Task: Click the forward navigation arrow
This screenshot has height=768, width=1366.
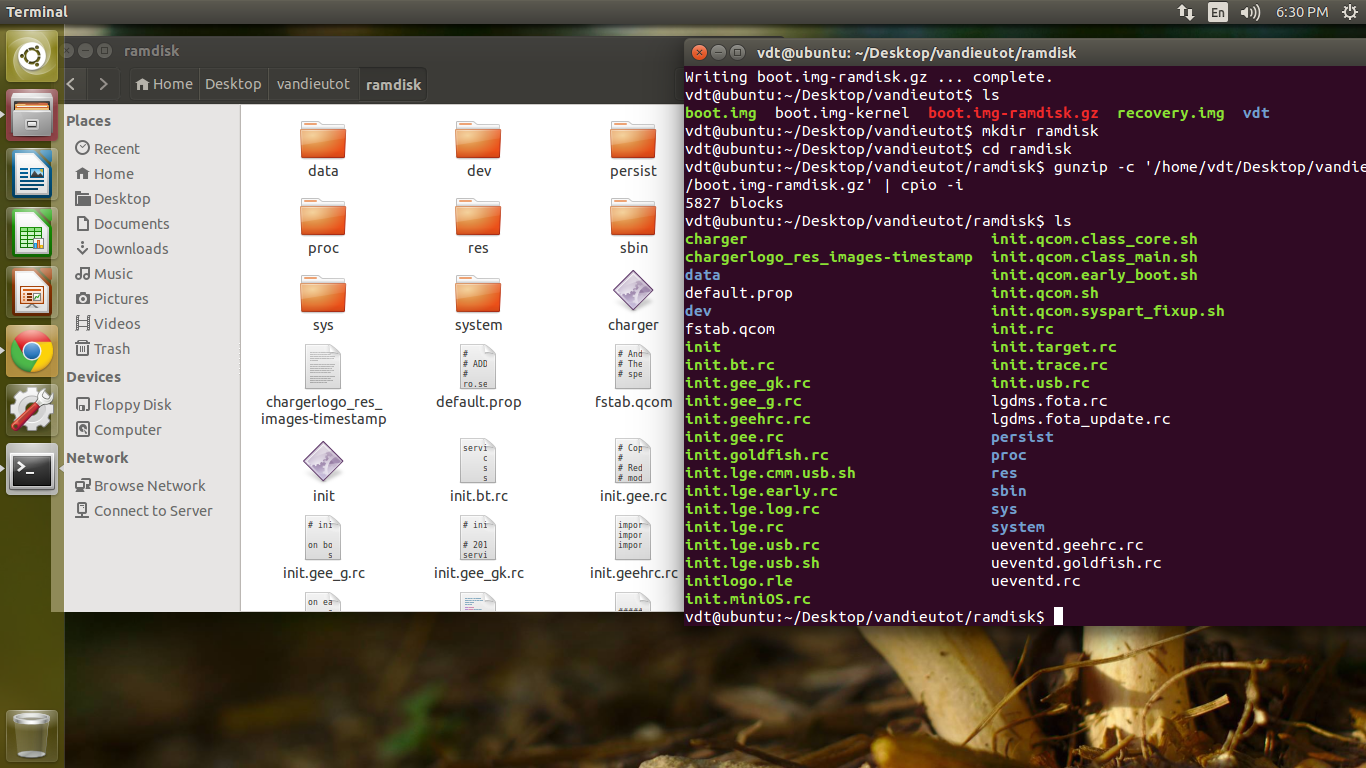Action: (x=103, y=84)
